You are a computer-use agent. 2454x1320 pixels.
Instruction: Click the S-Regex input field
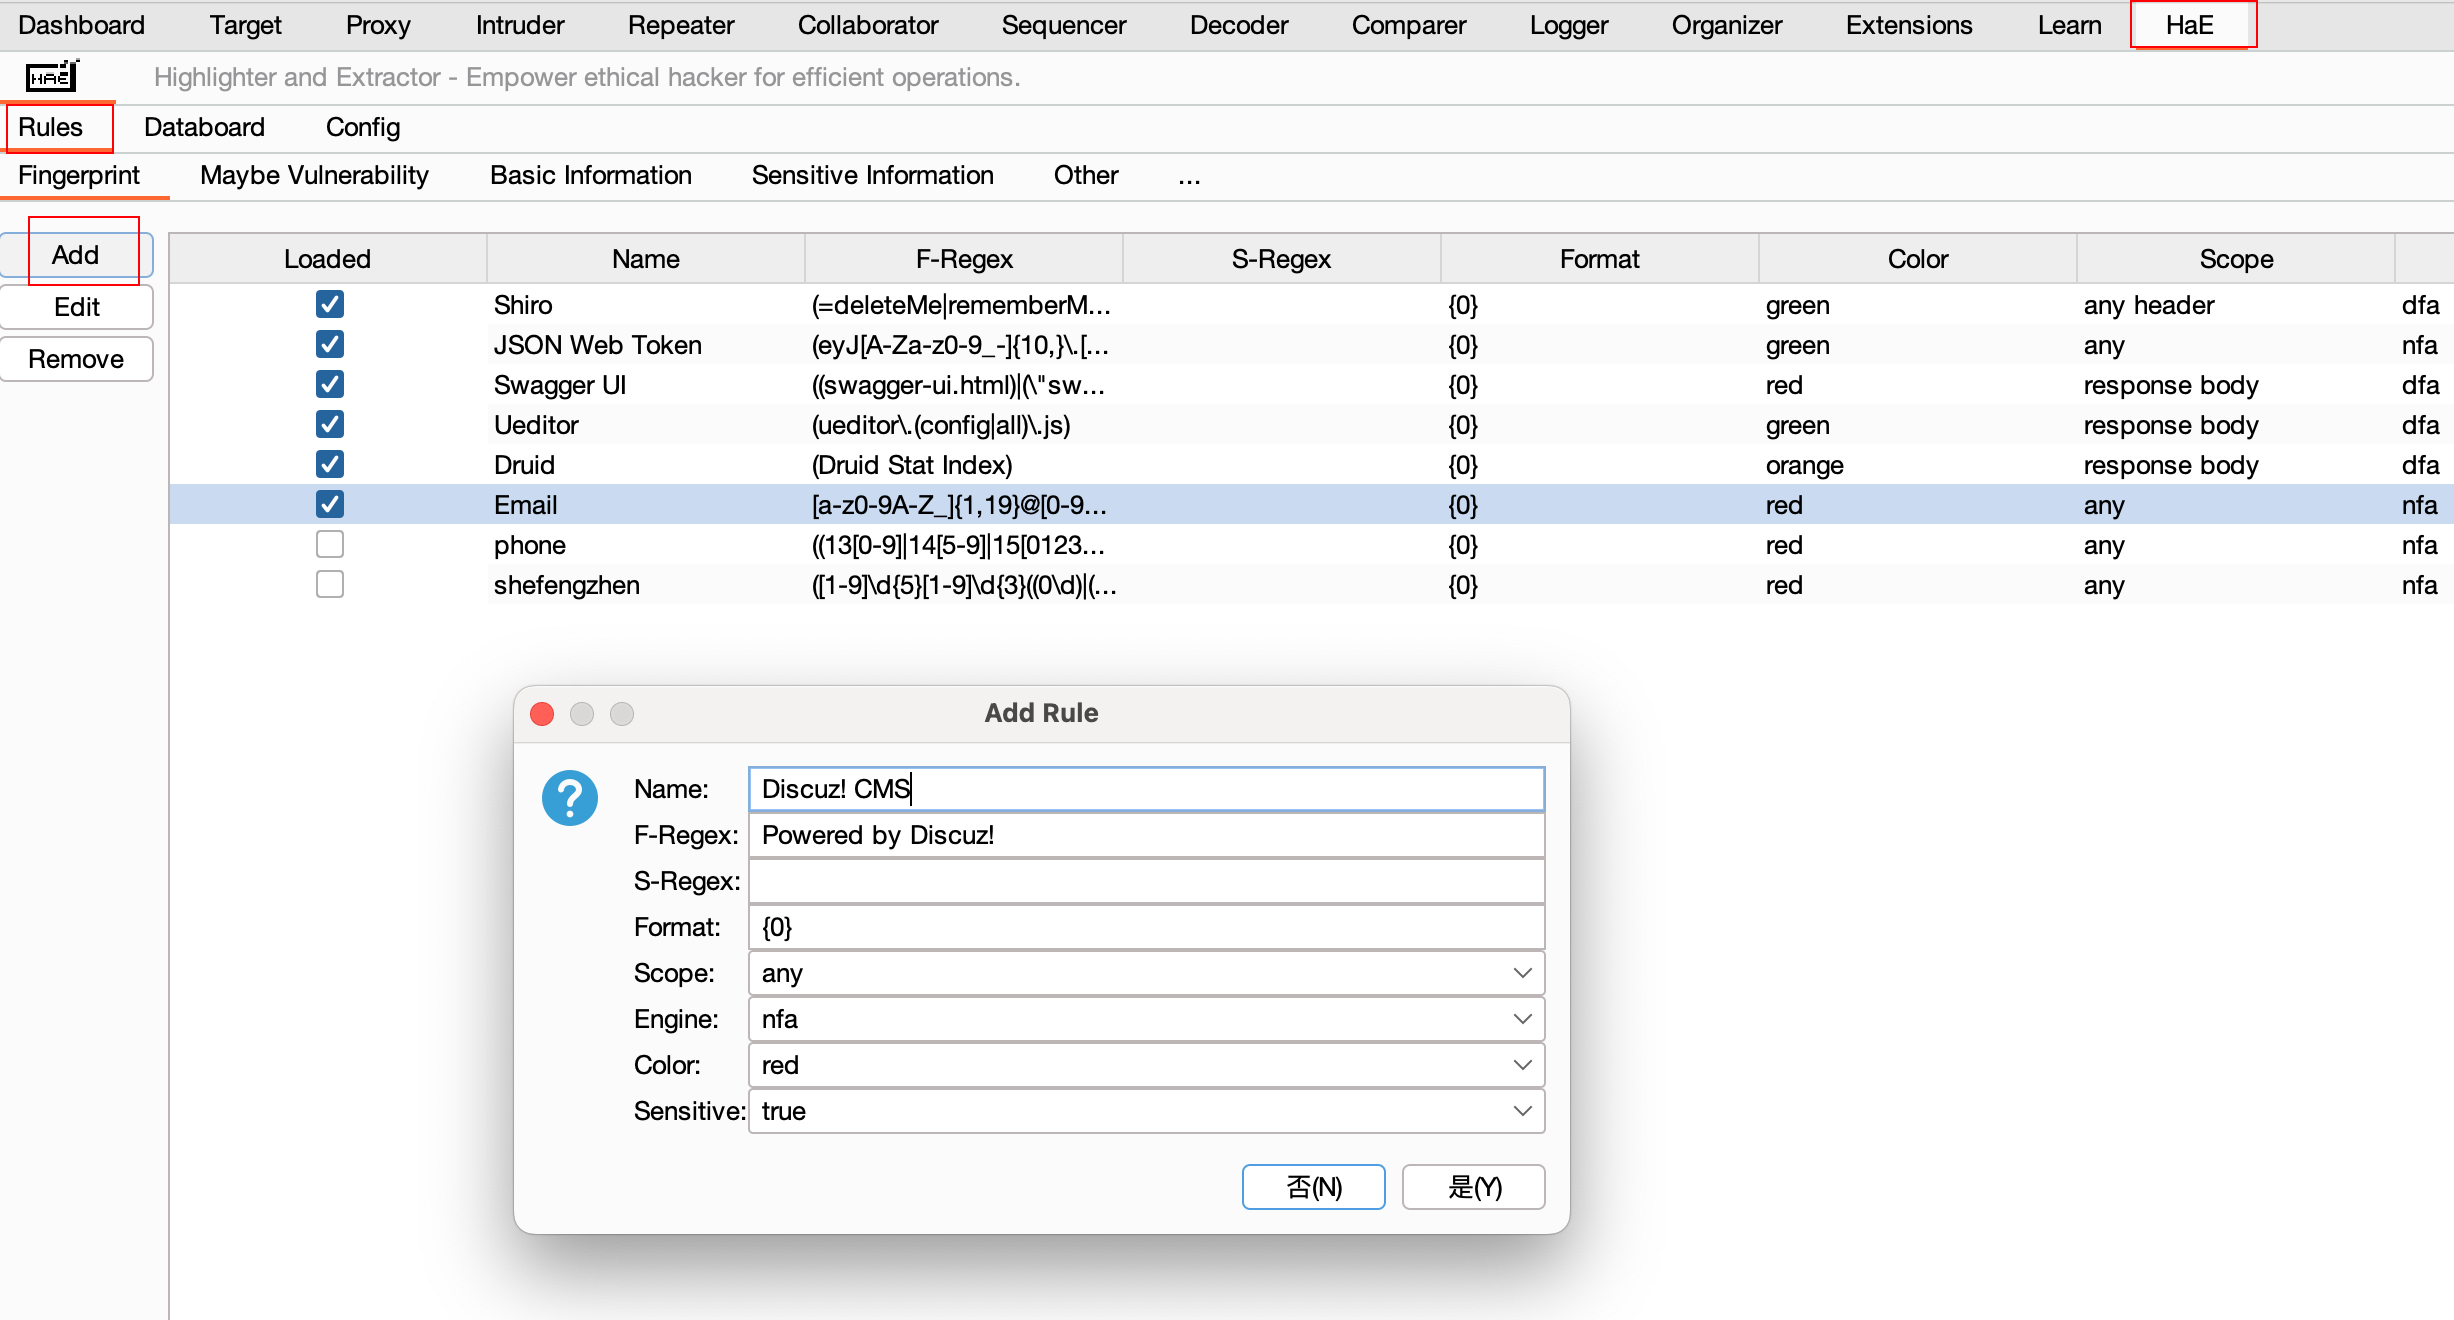tap(1145, 881)
